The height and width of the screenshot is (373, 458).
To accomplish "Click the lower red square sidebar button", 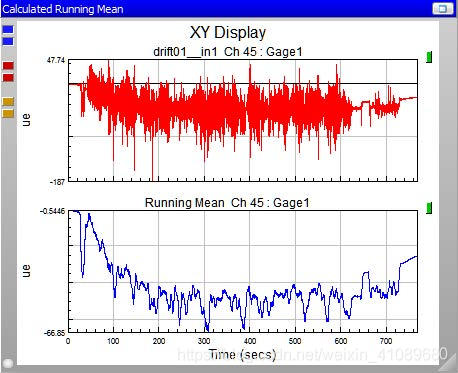I will pyautogui.click(x=8, y=77).
